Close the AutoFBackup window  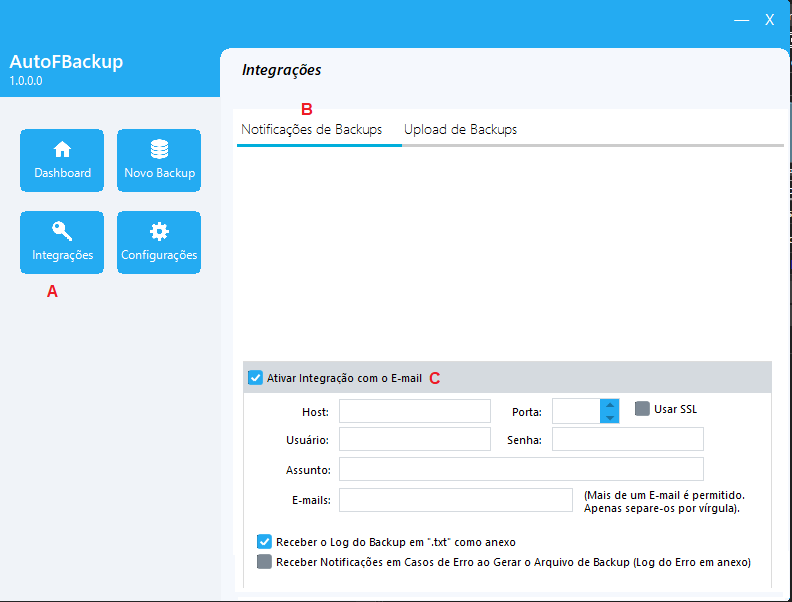pyautogui.click(x=769, y=20)
